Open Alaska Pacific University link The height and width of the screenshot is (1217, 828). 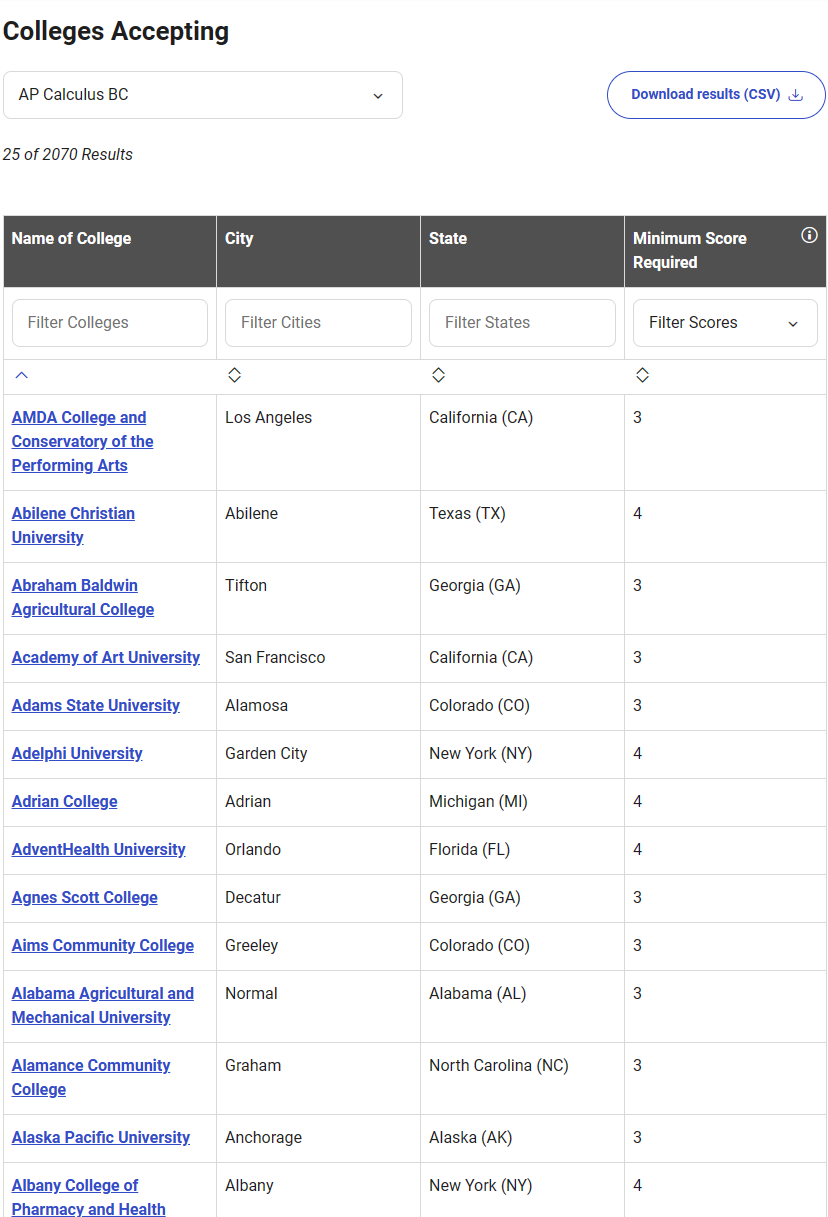(x=101, y=1137)
